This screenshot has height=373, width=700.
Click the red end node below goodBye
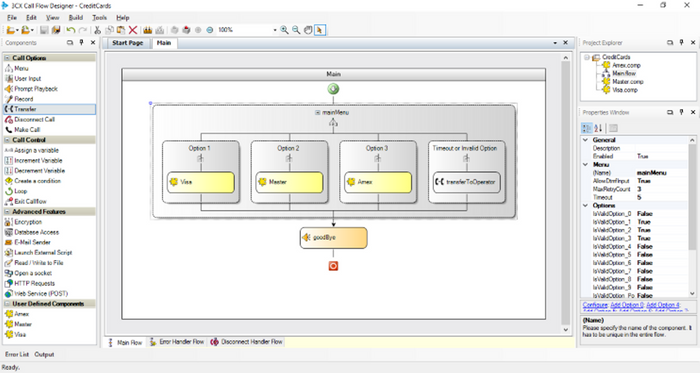click(x=333, y=266)
